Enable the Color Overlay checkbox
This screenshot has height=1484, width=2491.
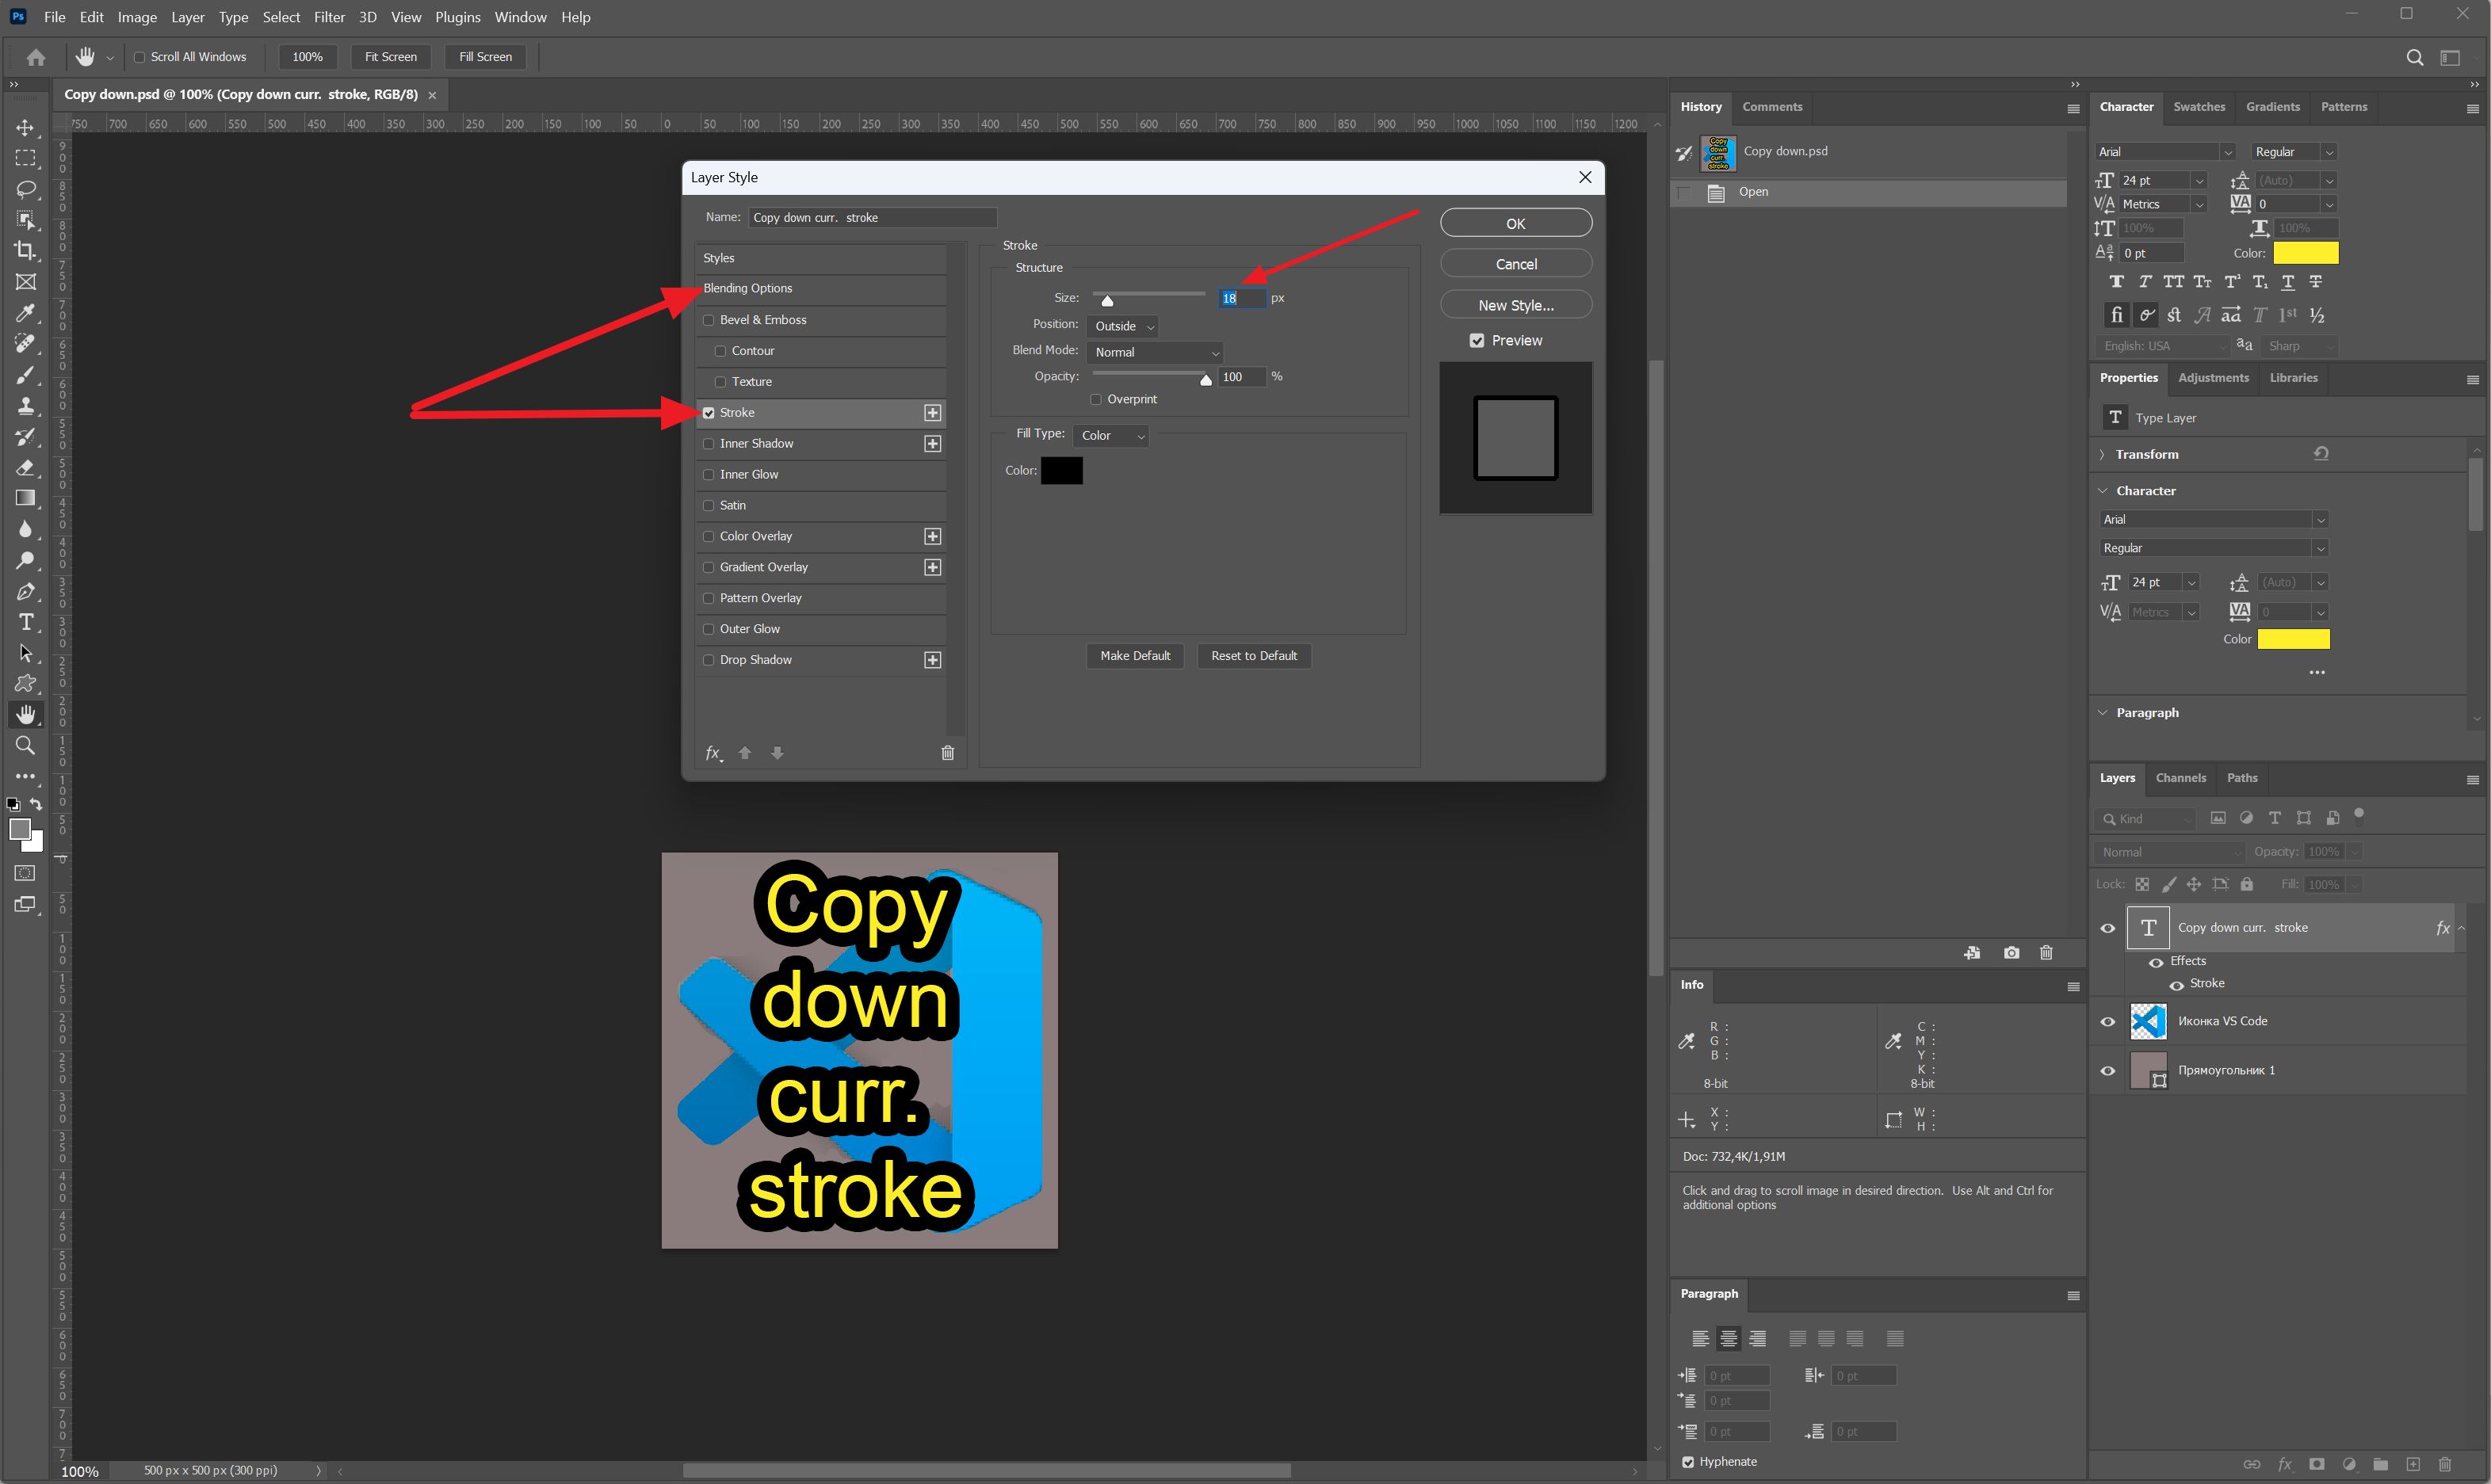click(x=709, y=537)
